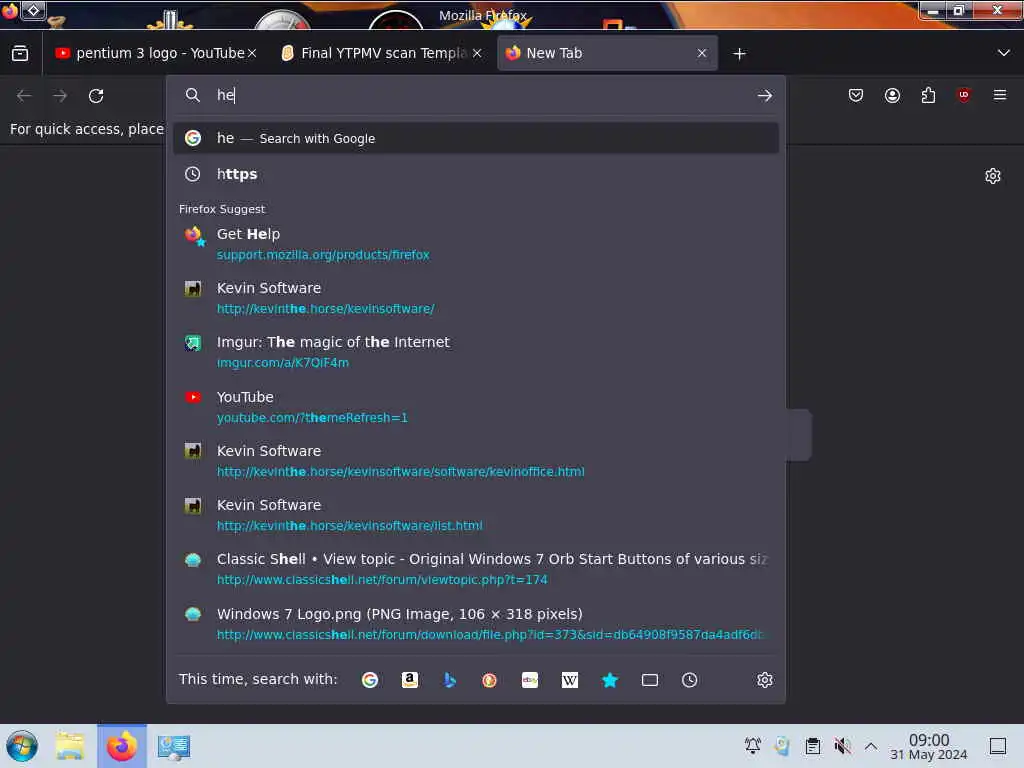The image size is (1024, 768).
Task: Search this time with eBay
Action: click(x=530, y=680)
